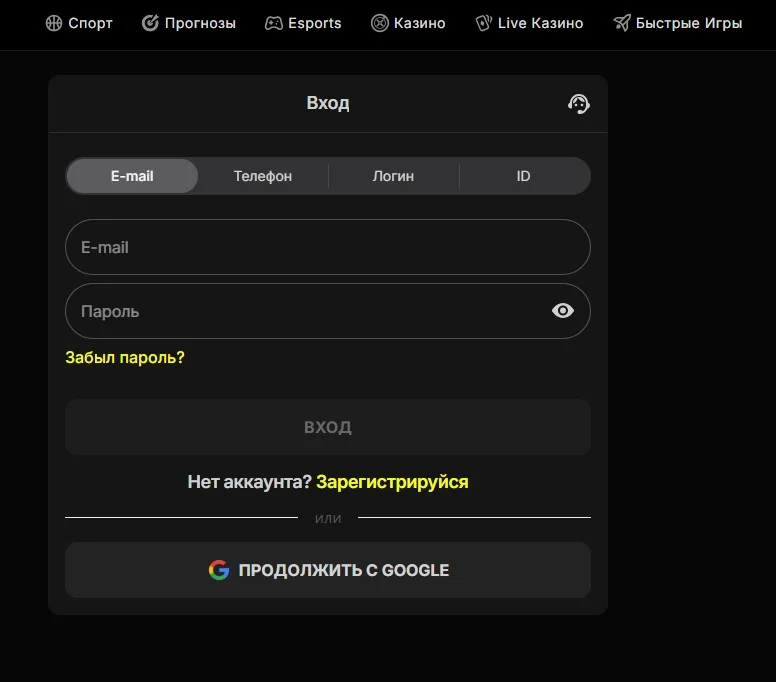Click the Казино chip icon
This screenshot has width=776, height=682.
coord(380,23)
